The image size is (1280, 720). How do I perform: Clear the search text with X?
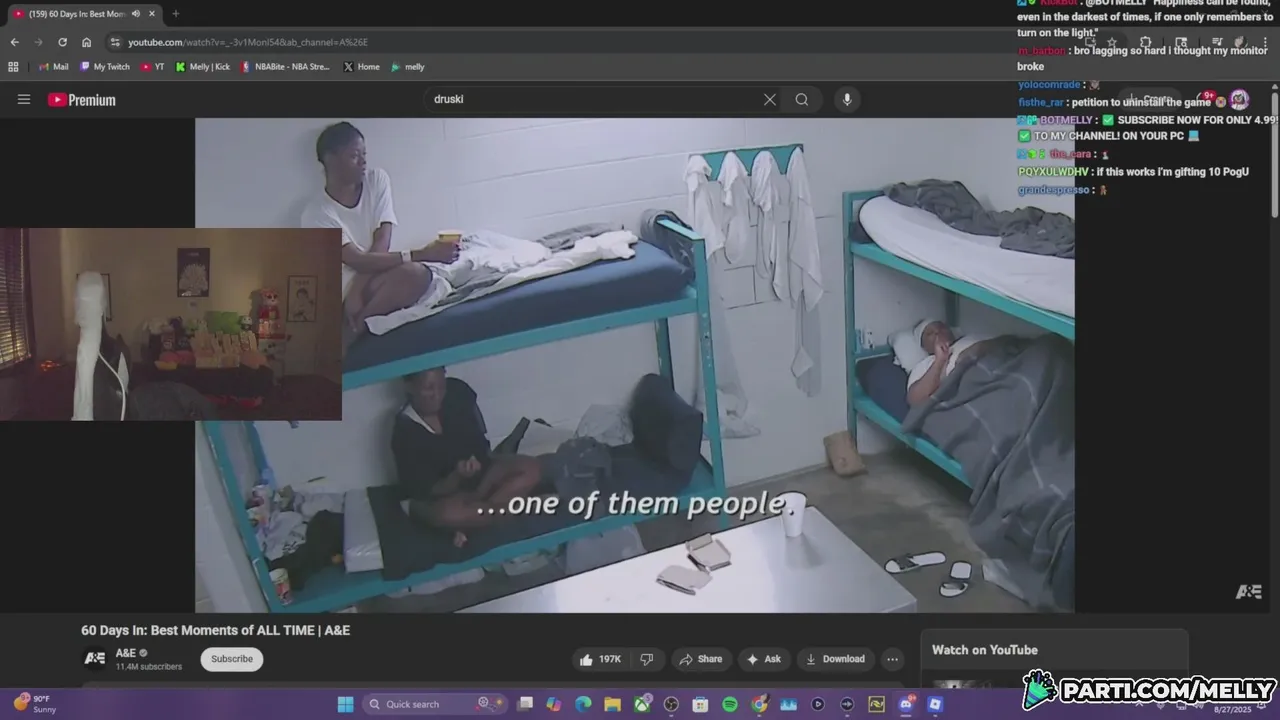point(769,99)
